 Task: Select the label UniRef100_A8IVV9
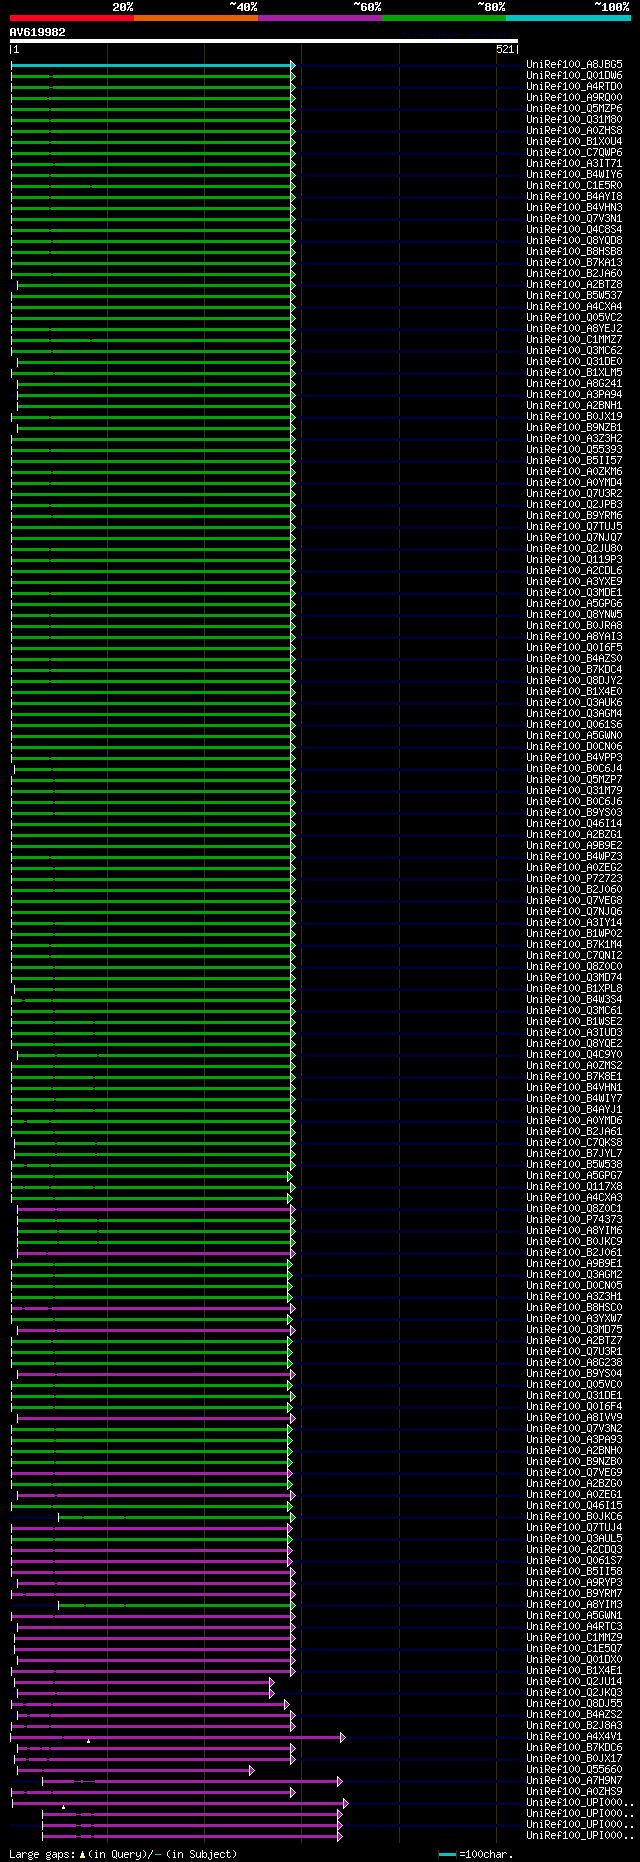(574, 1417)
